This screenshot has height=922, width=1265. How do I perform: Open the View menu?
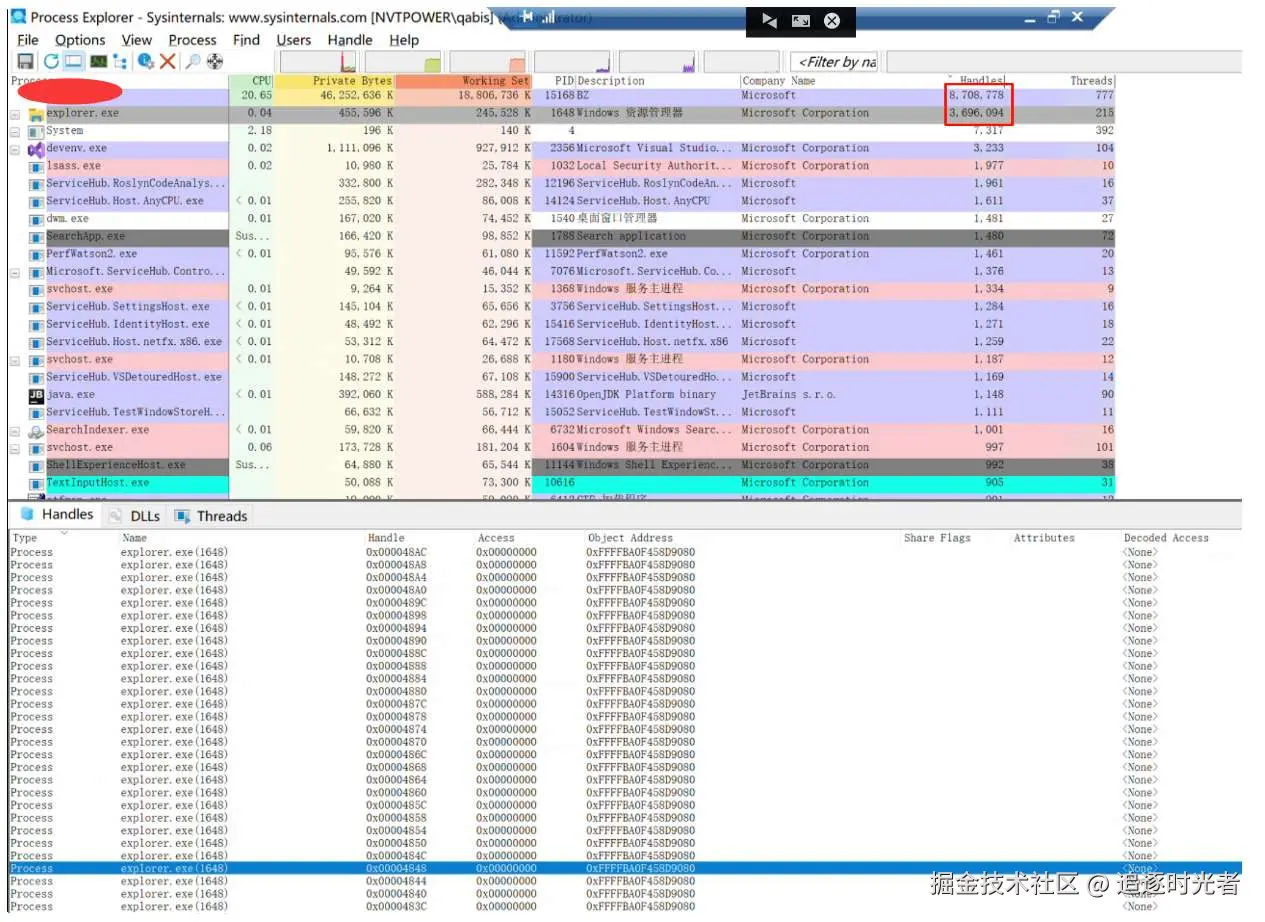point(137,40)
